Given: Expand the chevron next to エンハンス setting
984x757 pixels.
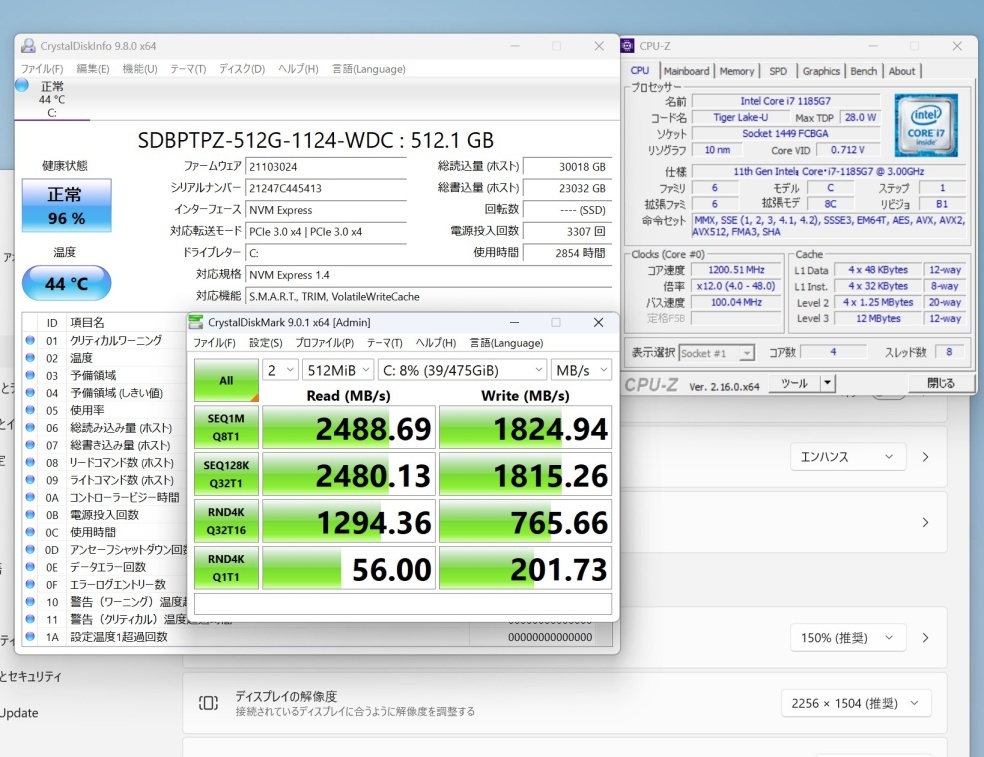Looking at the screenshot, I should click(926, 457).
